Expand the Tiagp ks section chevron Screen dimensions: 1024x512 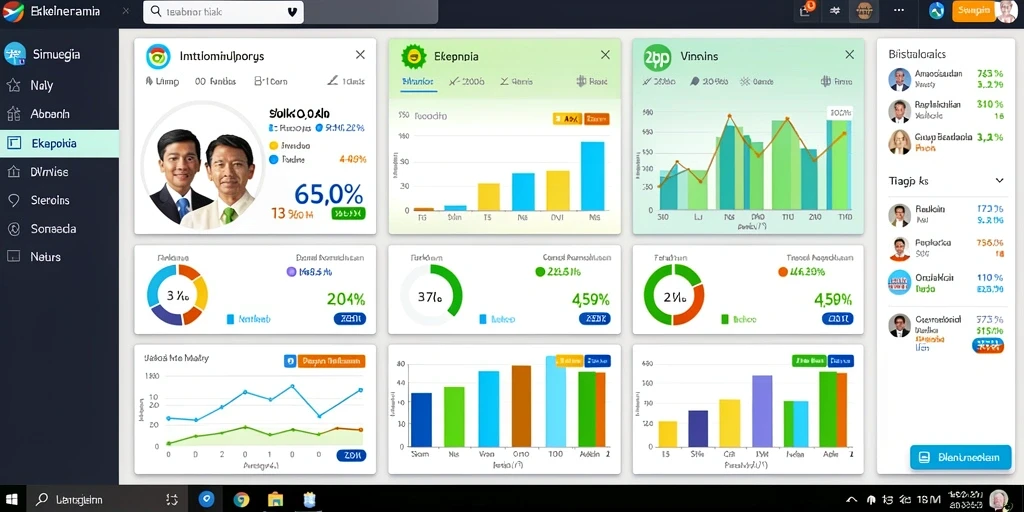point(999,180)
